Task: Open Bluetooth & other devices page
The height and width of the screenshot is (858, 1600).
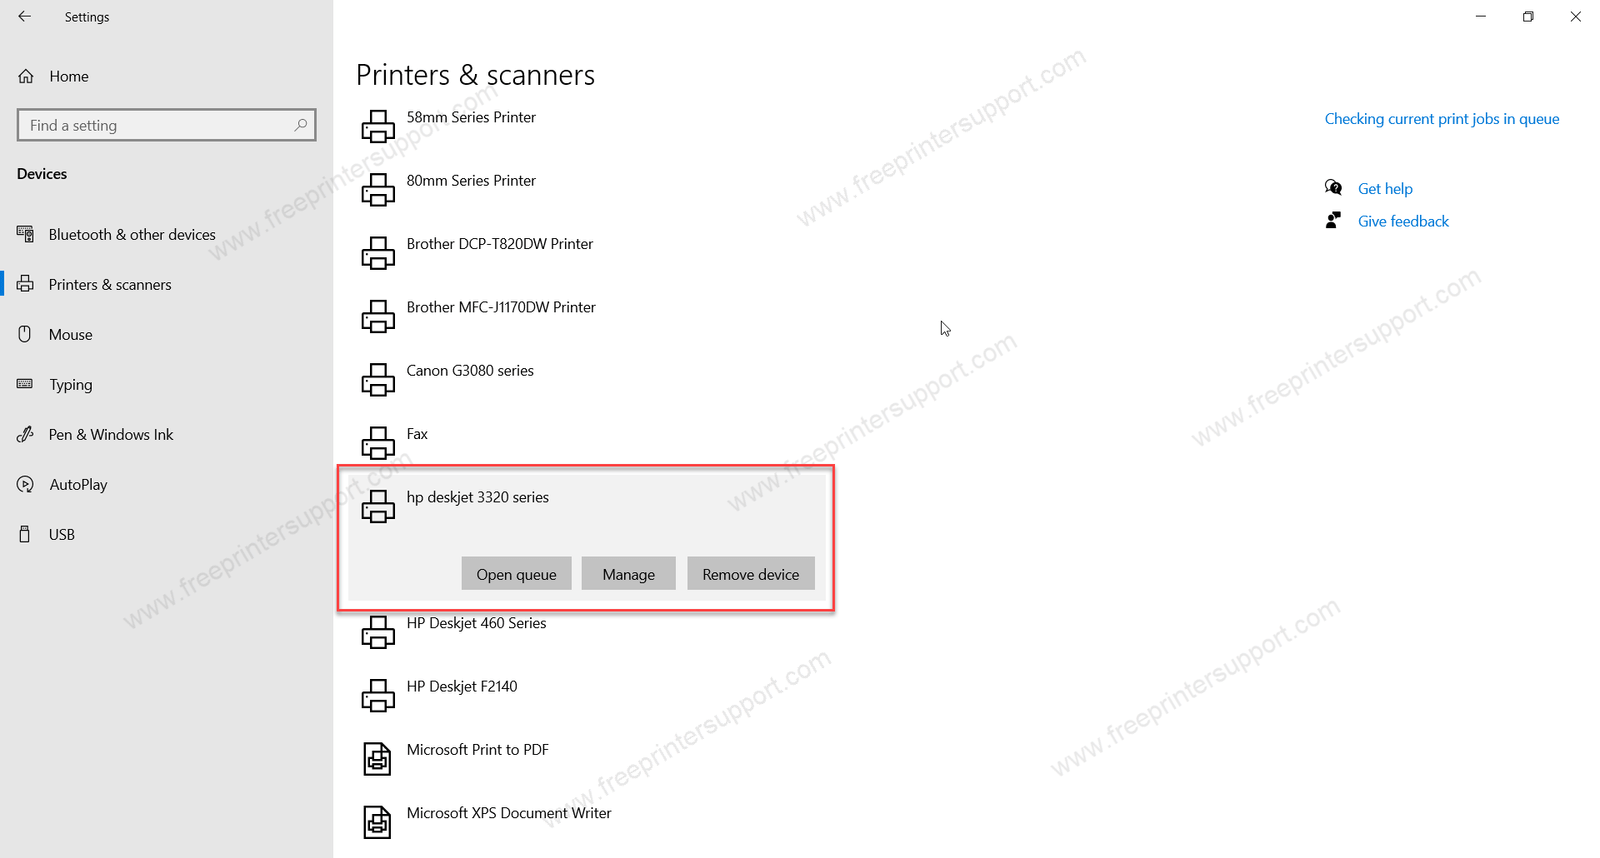Action: tap(132, 234)
